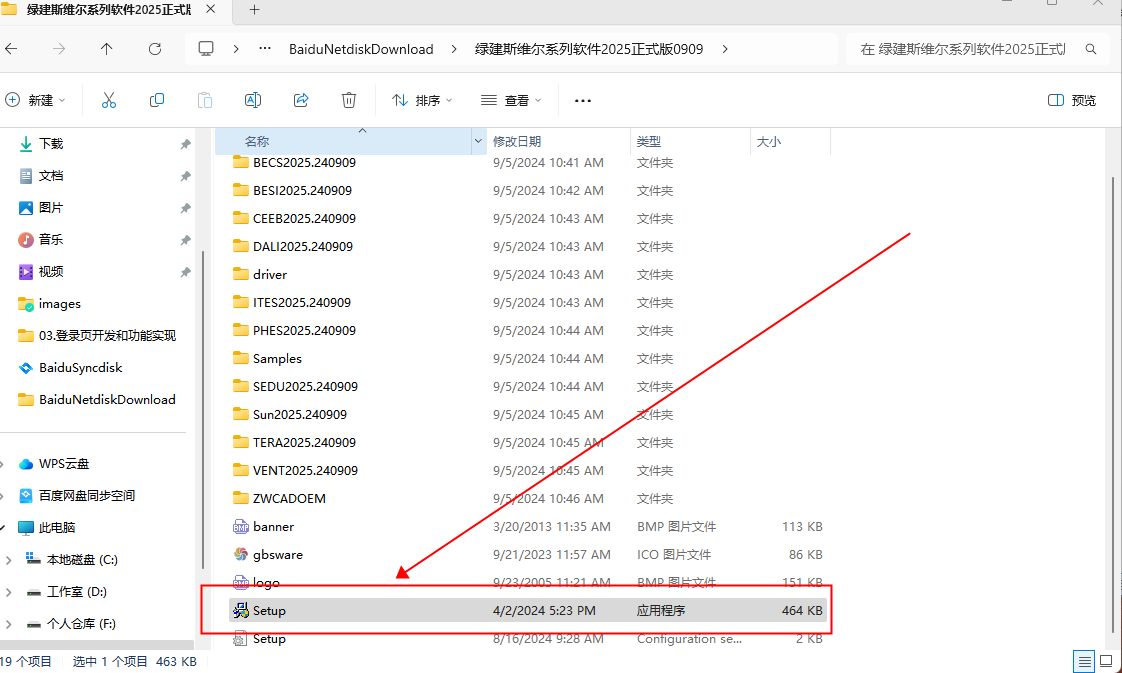Switch to details view in status bar
This screenshot has width=1122, height=673.
[x=1084, y=661]
